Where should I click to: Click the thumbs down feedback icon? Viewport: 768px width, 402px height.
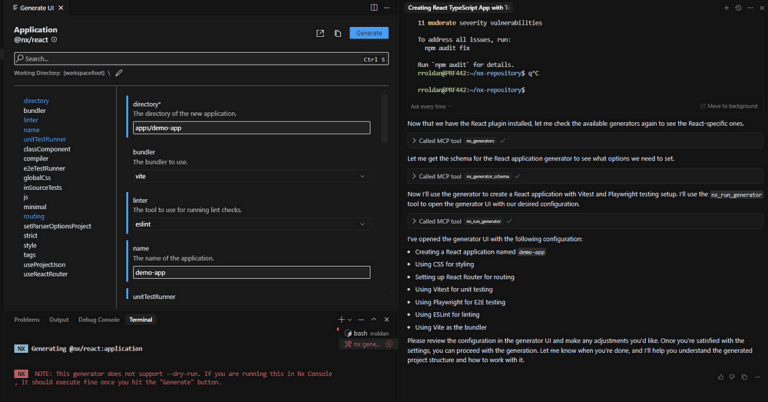click(733, 377)
